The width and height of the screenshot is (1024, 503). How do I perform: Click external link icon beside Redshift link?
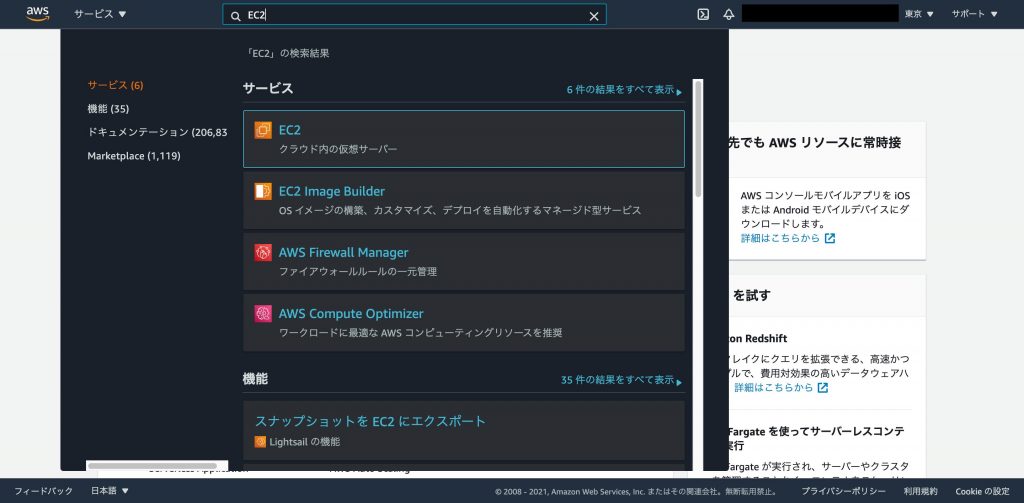click(x=823, y=387)
